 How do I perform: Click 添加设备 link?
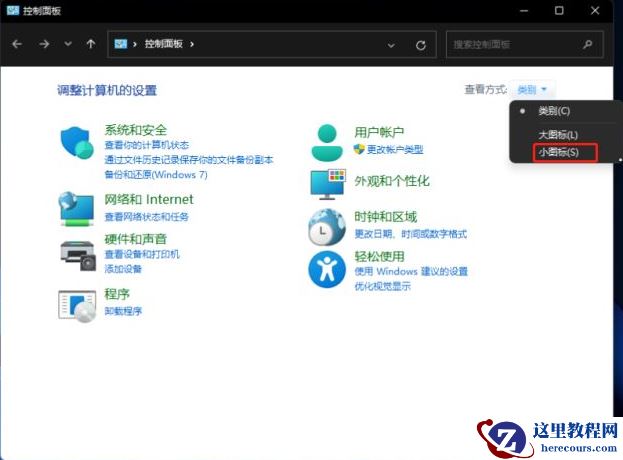pos(123,269)
